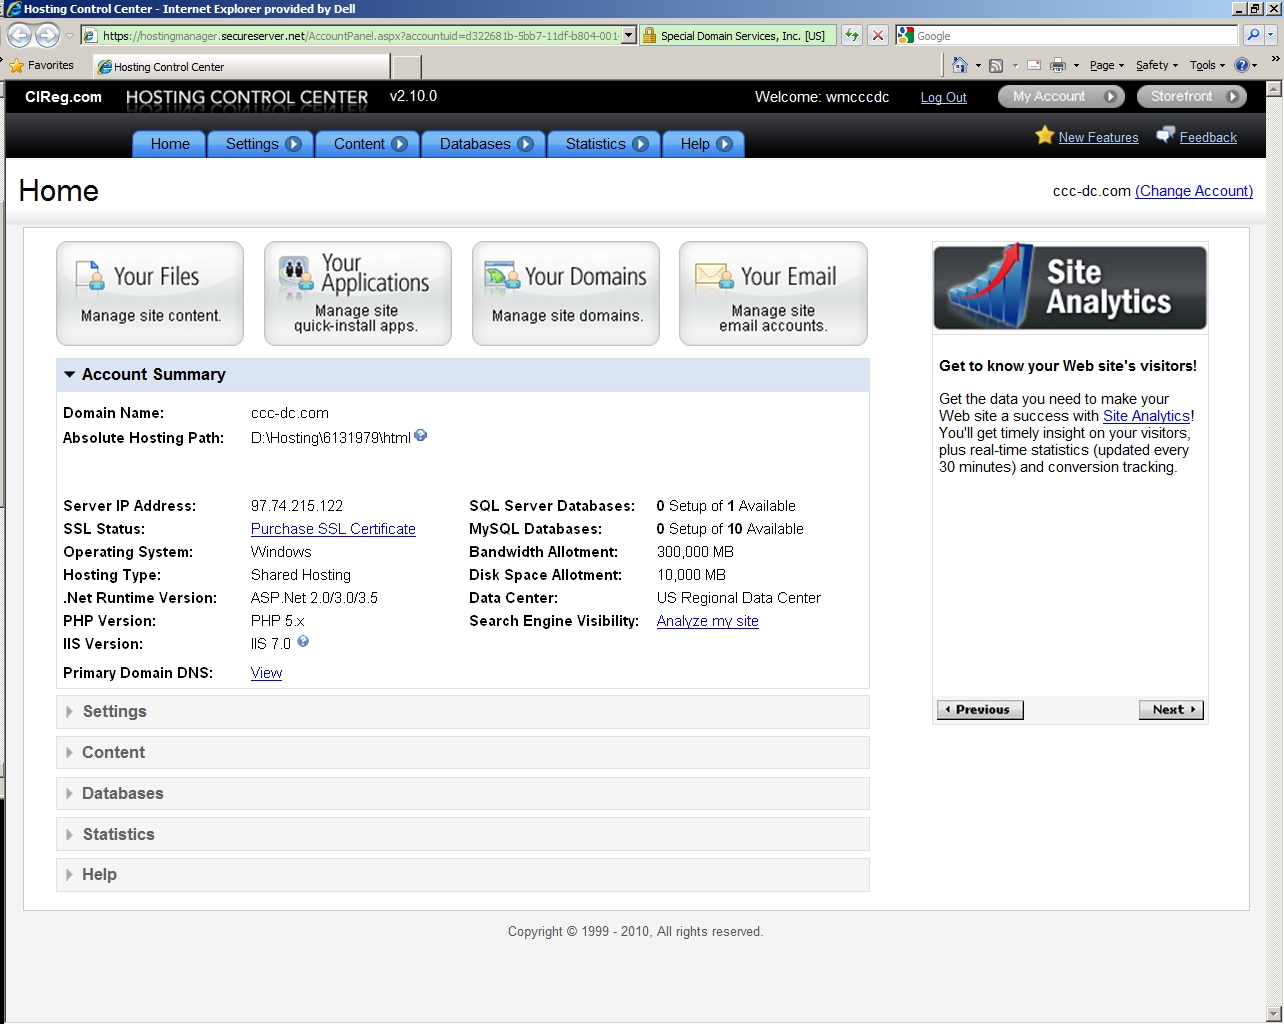The height and width of the screenshot is (1024, 1284).
Task: Click the Next button in the promo panel
Action: pos(1171,710)
